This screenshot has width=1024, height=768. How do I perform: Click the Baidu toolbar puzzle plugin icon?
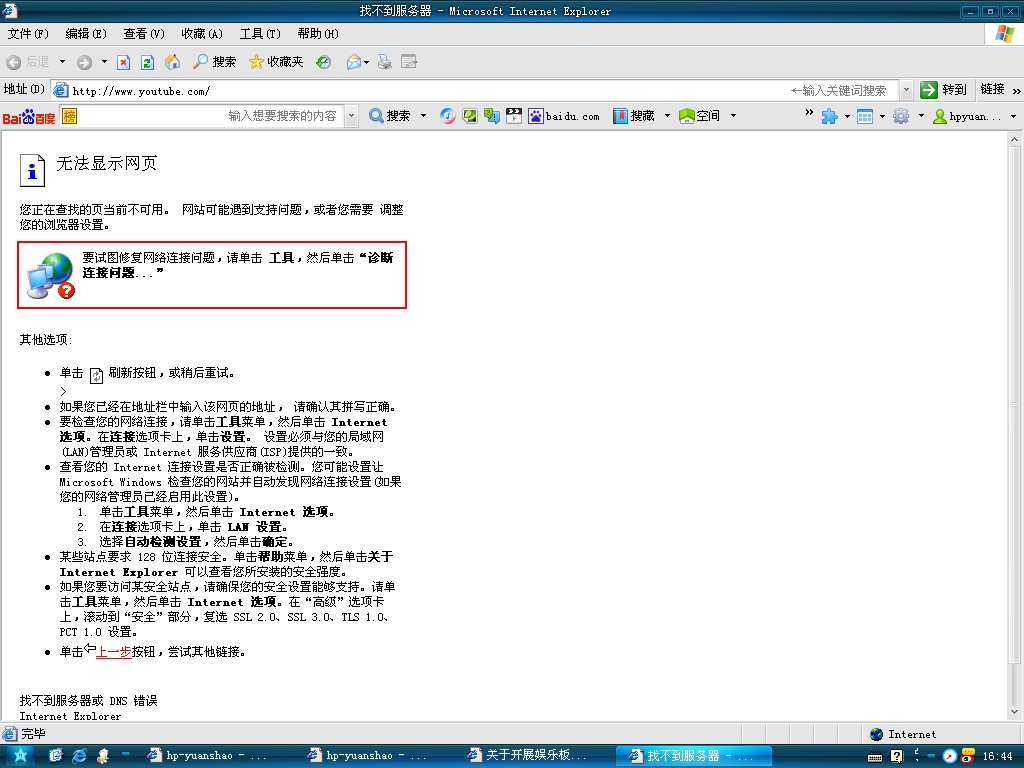[x=829, y=116]
